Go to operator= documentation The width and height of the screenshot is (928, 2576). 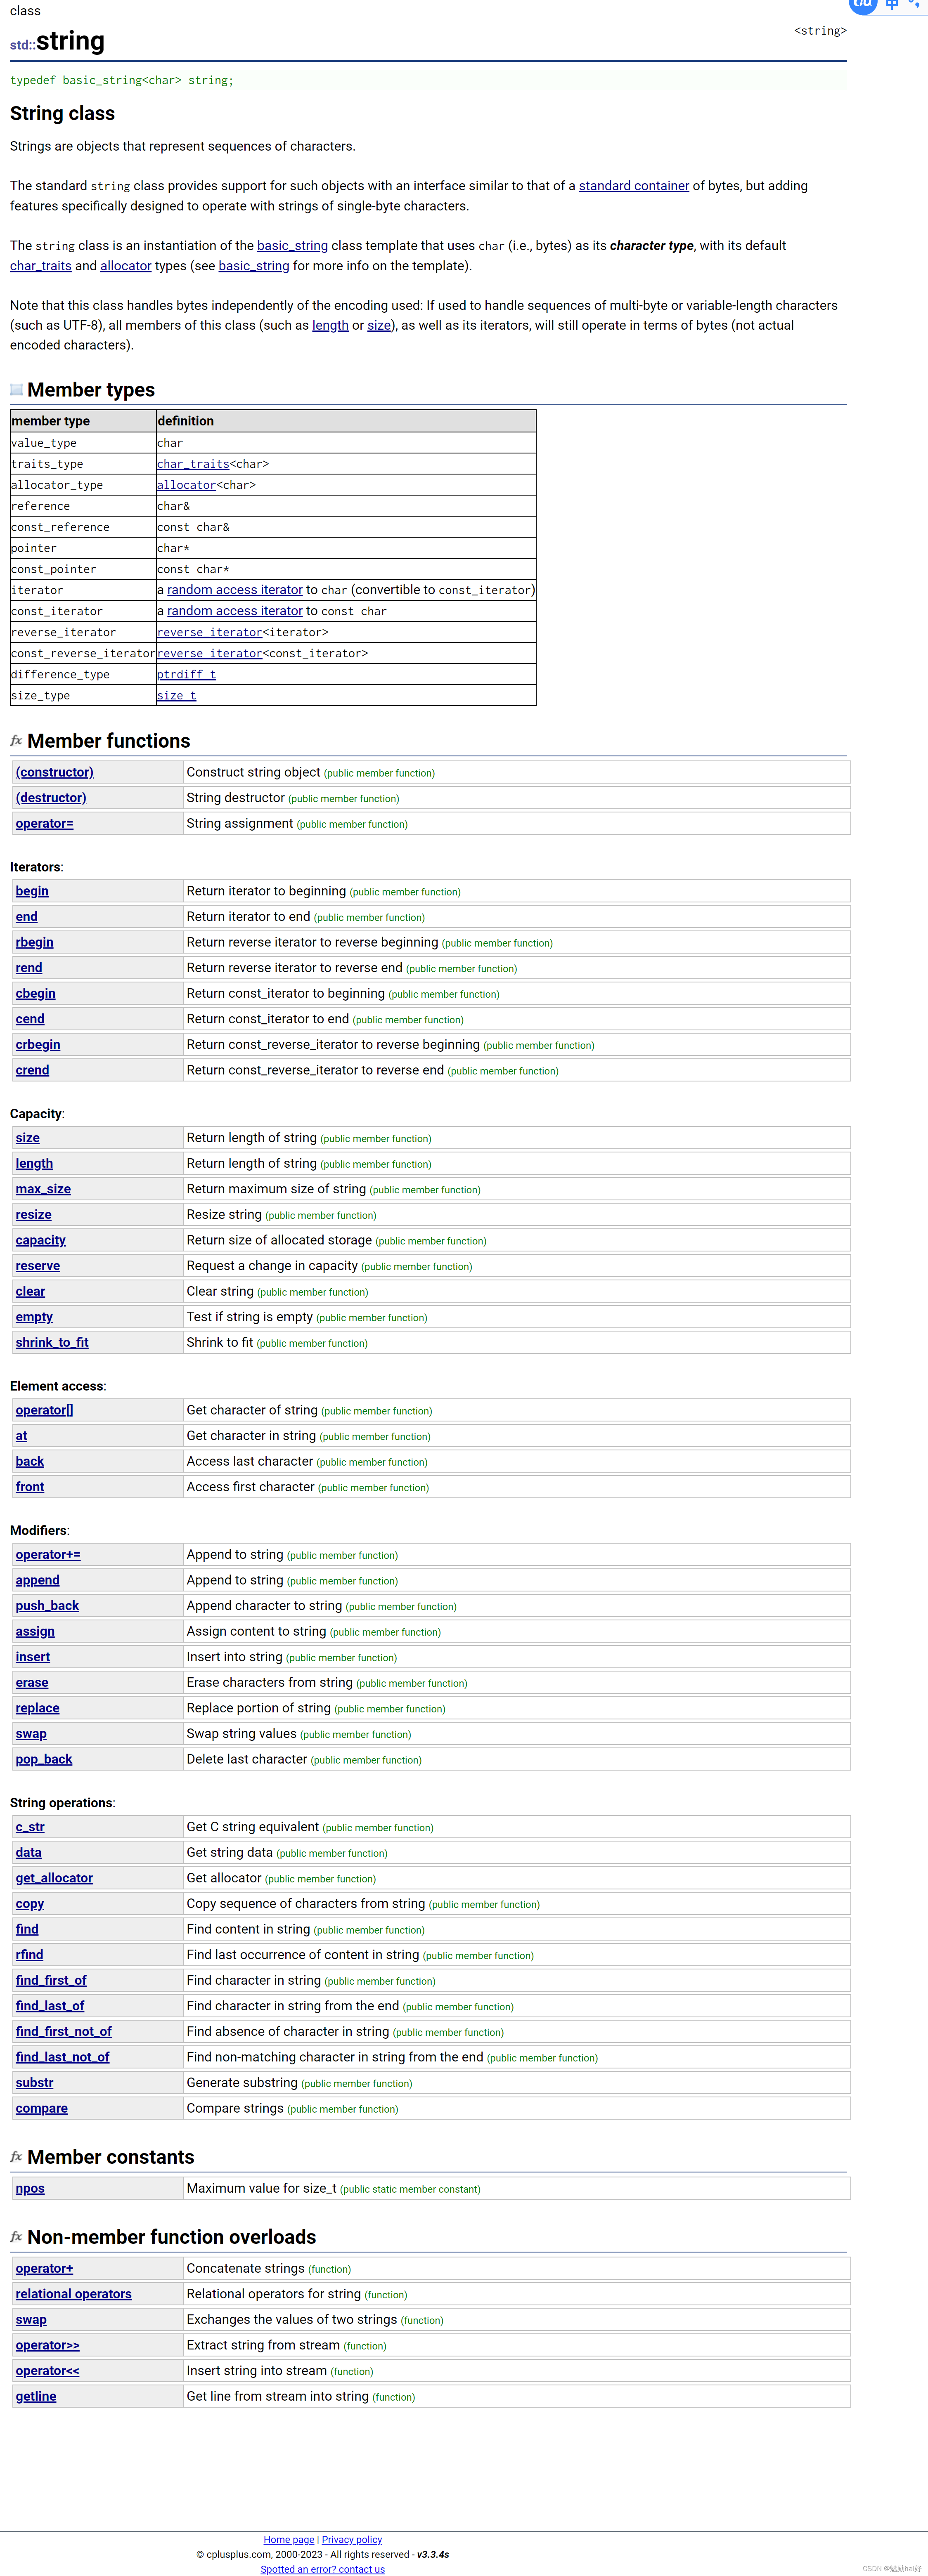click(x=45, y=823)
